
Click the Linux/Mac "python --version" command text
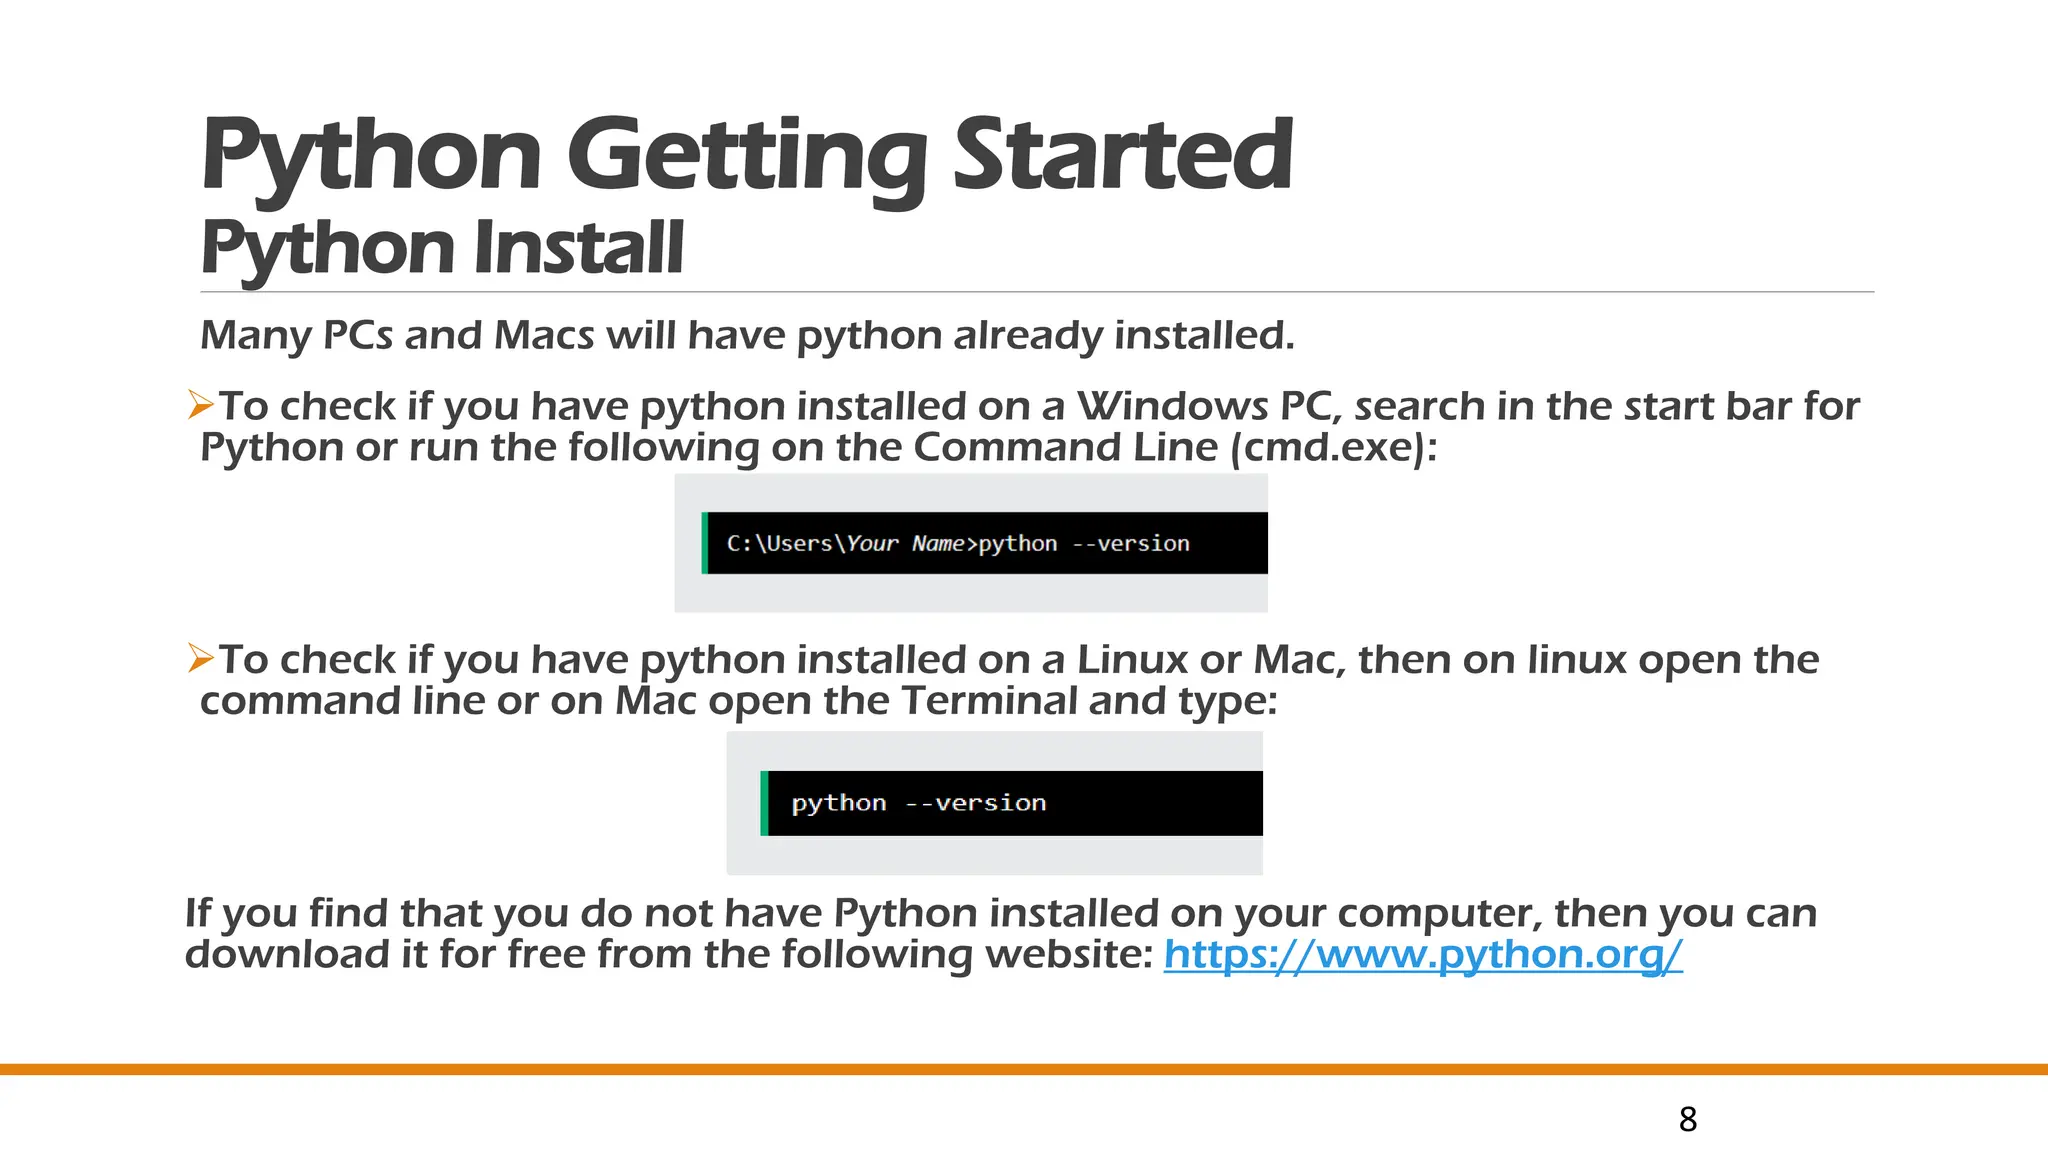918,803
